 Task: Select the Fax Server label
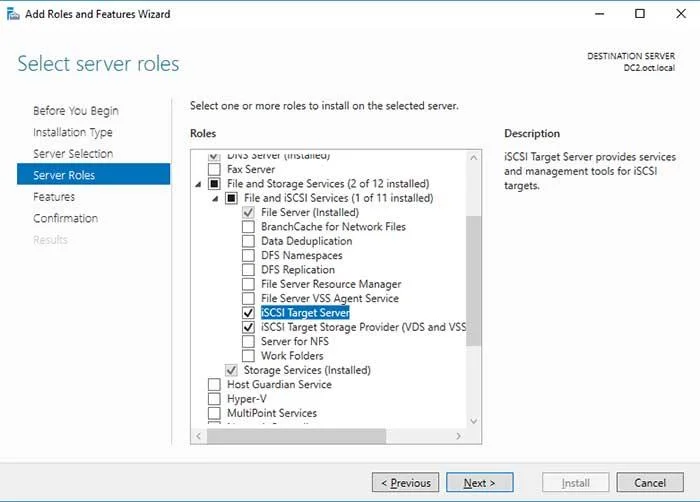tap(251, 169)
